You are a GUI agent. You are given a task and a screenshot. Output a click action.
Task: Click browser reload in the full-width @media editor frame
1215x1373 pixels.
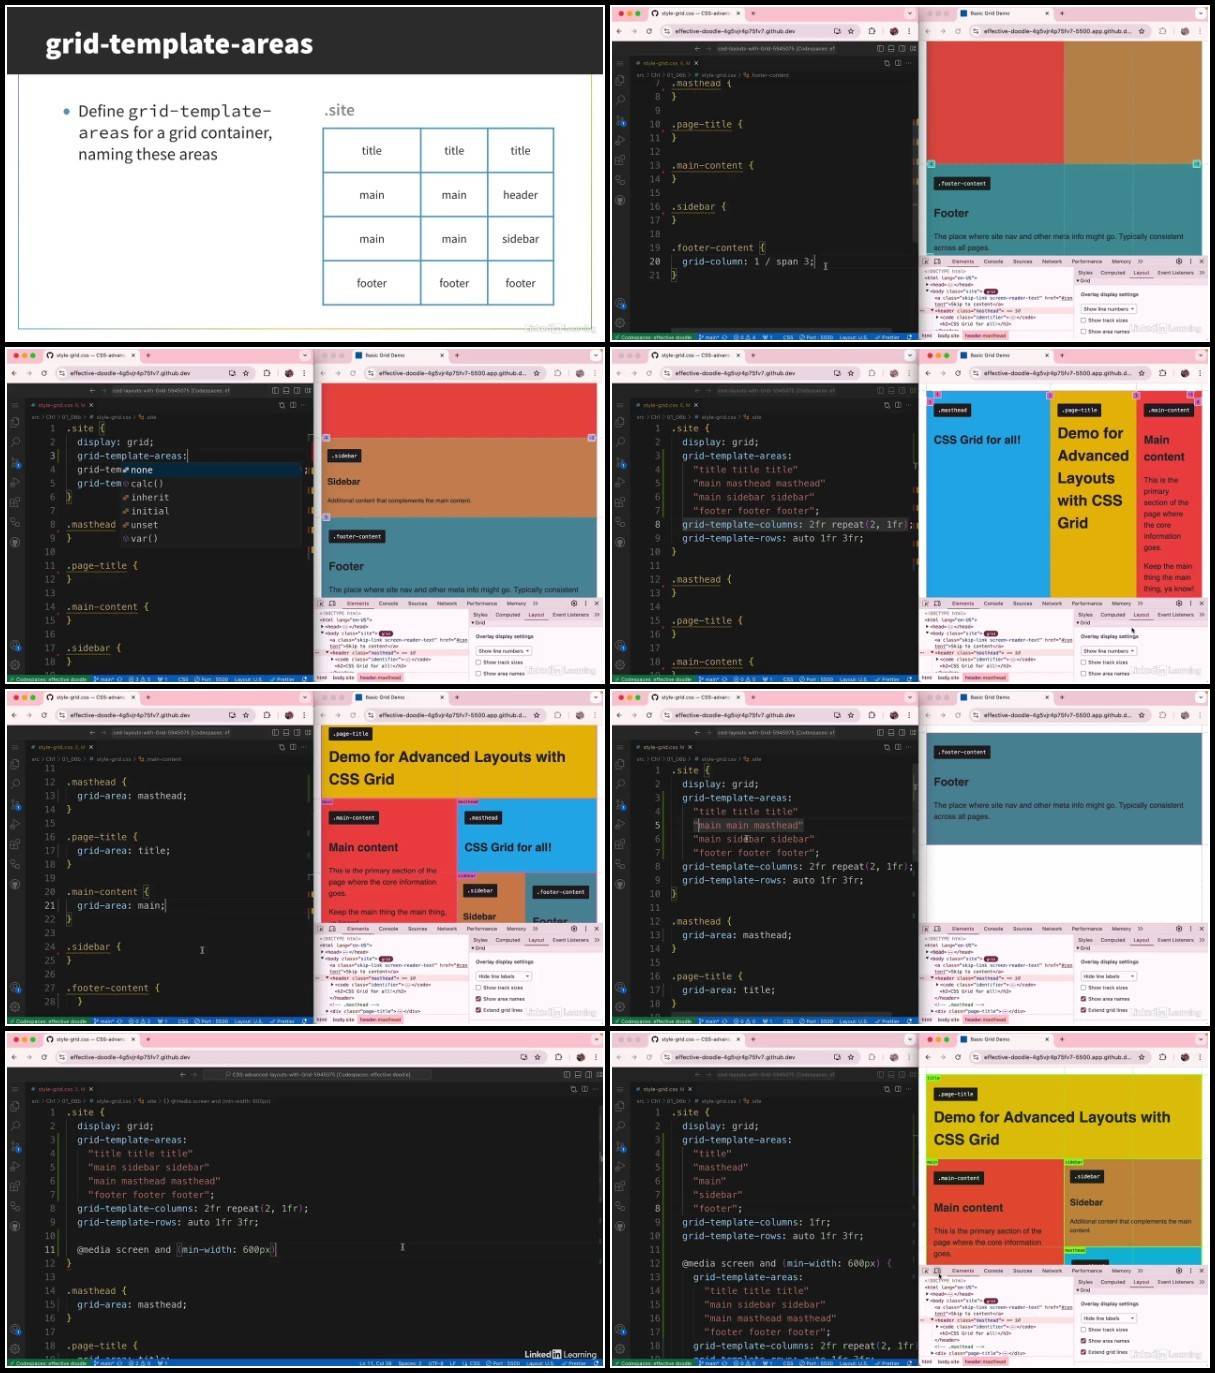pos(44,1057)
